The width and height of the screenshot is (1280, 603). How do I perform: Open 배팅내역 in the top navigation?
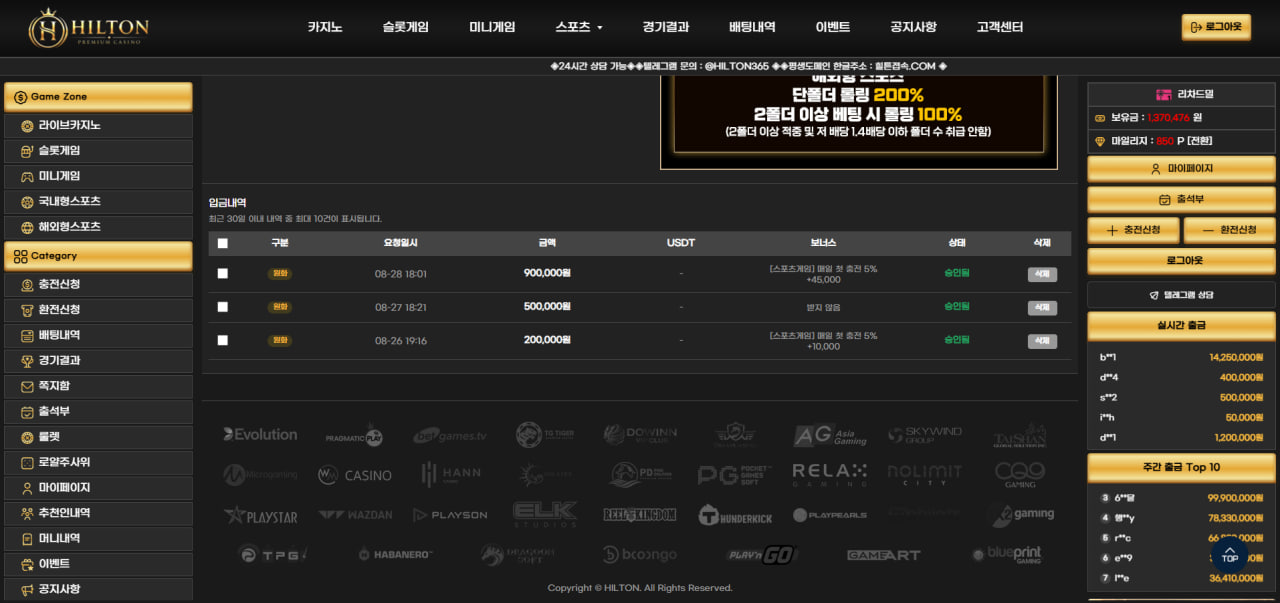tap(752, 27)
